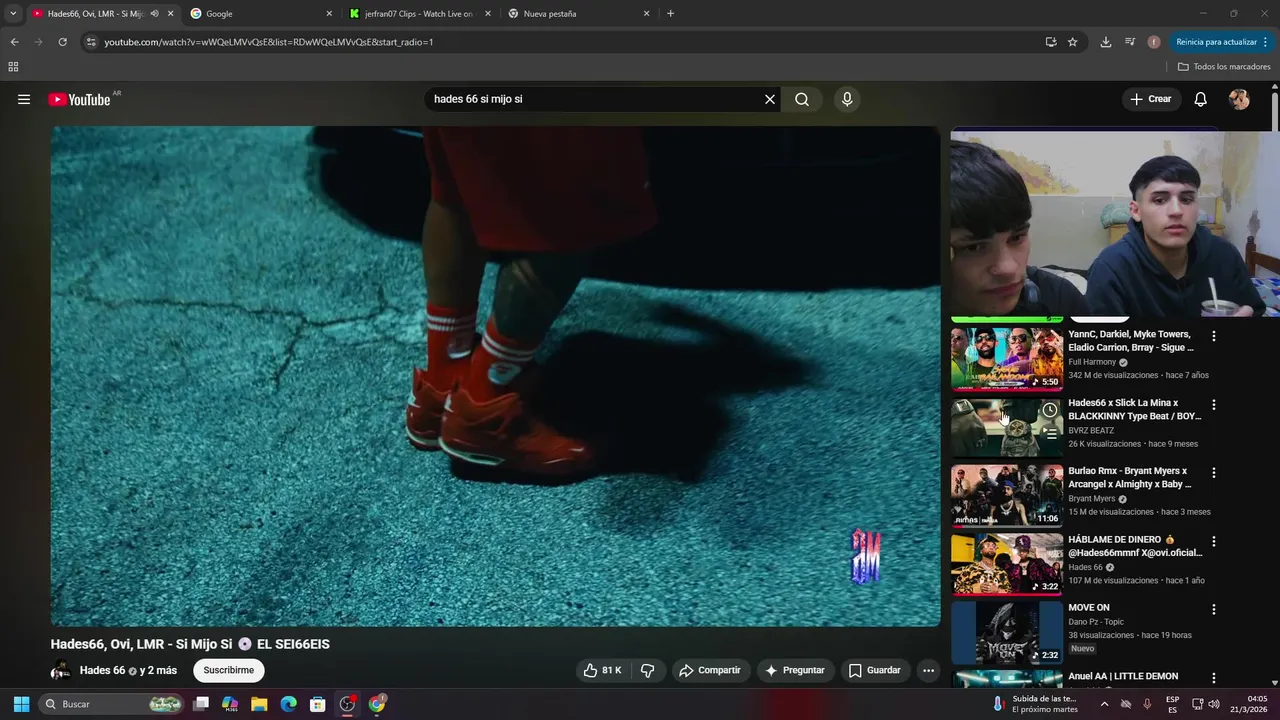Image resolution: width=1280 pixels, height=720 pixels.
Task: Expand the hidden system tray icons
Action: pos(1104,704)
